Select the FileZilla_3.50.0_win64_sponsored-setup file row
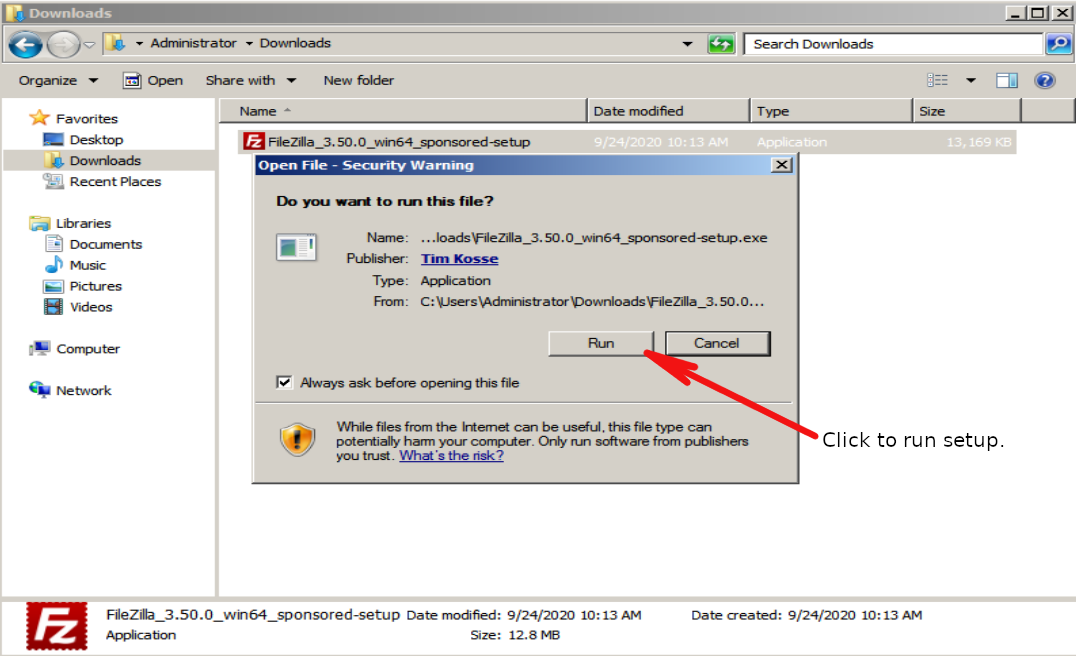This screenshot has height=656, width=1076. point(627,141)
